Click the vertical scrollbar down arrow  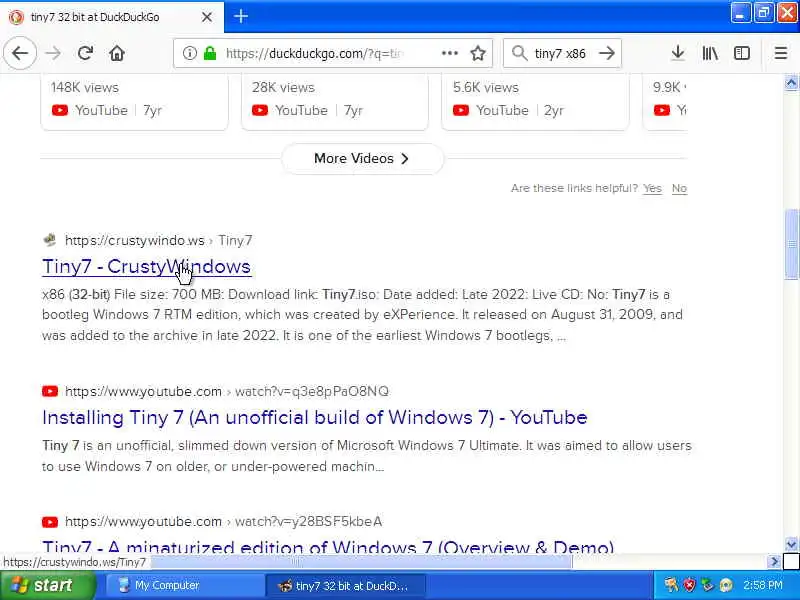[791, 544]
